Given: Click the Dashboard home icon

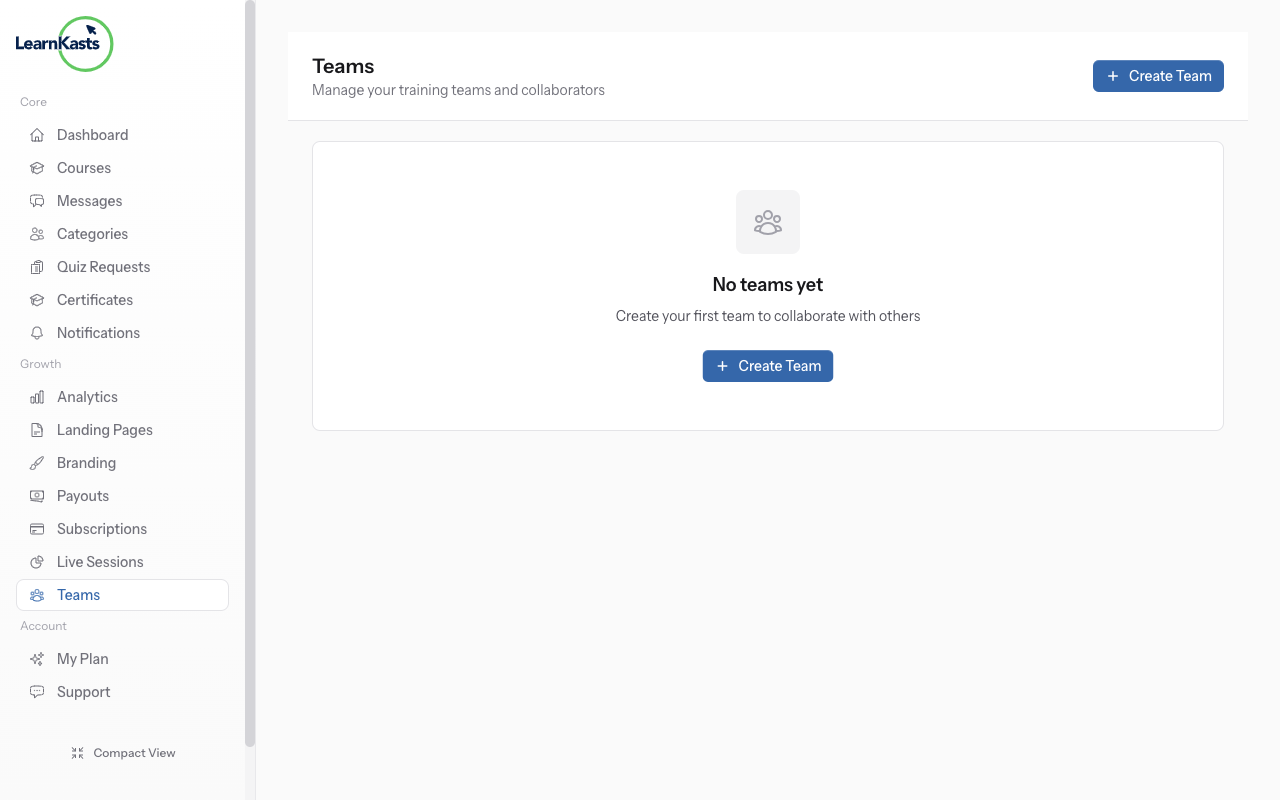Looking at the screenshot, I should 37,134.
